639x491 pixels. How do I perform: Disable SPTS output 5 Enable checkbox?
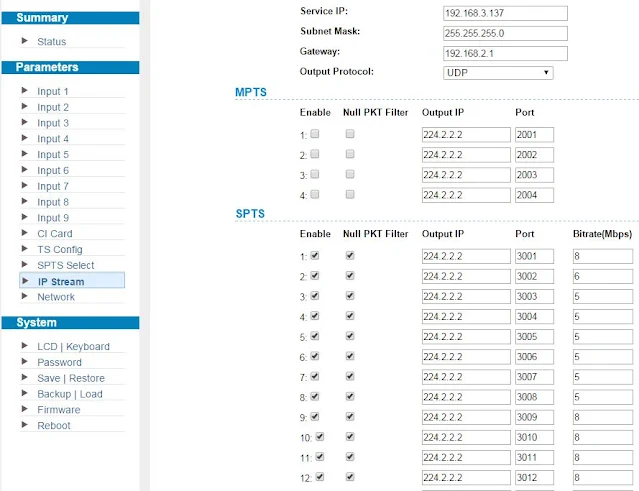click(315, 336)
